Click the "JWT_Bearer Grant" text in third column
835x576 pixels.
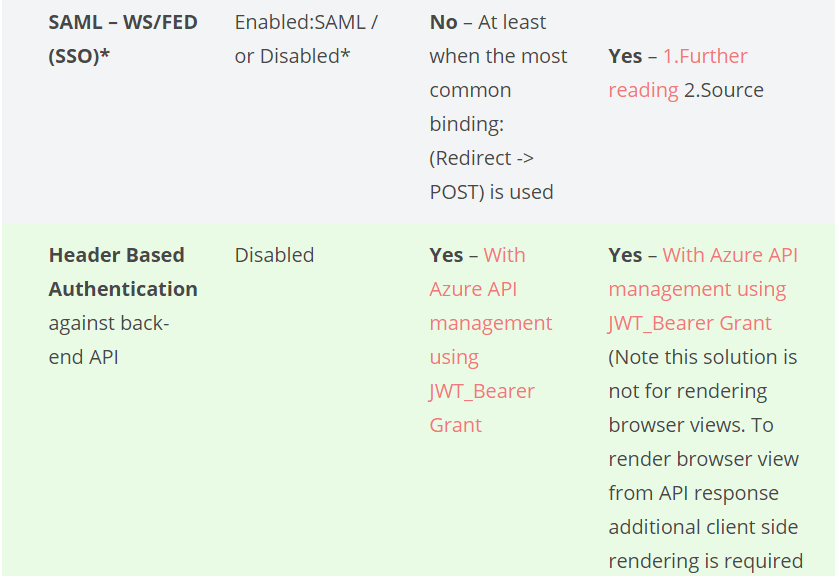[482, 408]
